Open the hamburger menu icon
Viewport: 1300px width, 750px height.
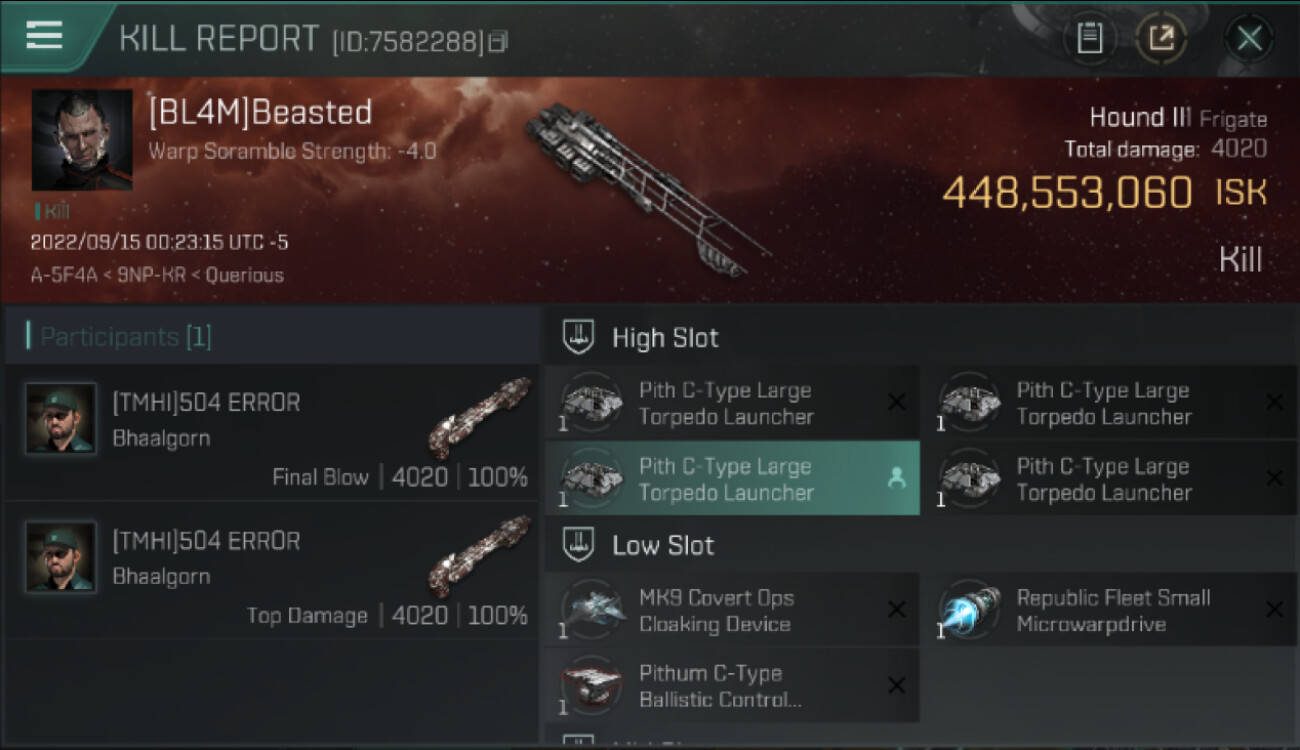click(44, 35)
